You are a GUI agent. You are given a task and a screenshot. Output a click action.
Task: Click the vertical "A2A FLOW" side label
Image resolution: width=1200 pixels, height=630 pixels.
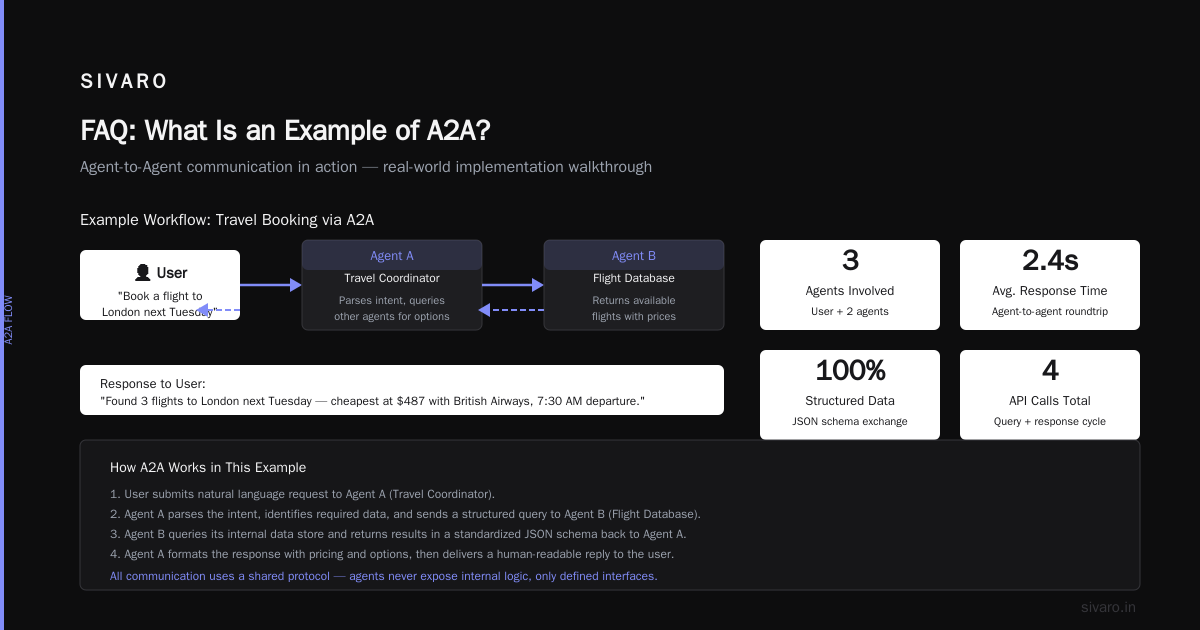coord(9,320)
